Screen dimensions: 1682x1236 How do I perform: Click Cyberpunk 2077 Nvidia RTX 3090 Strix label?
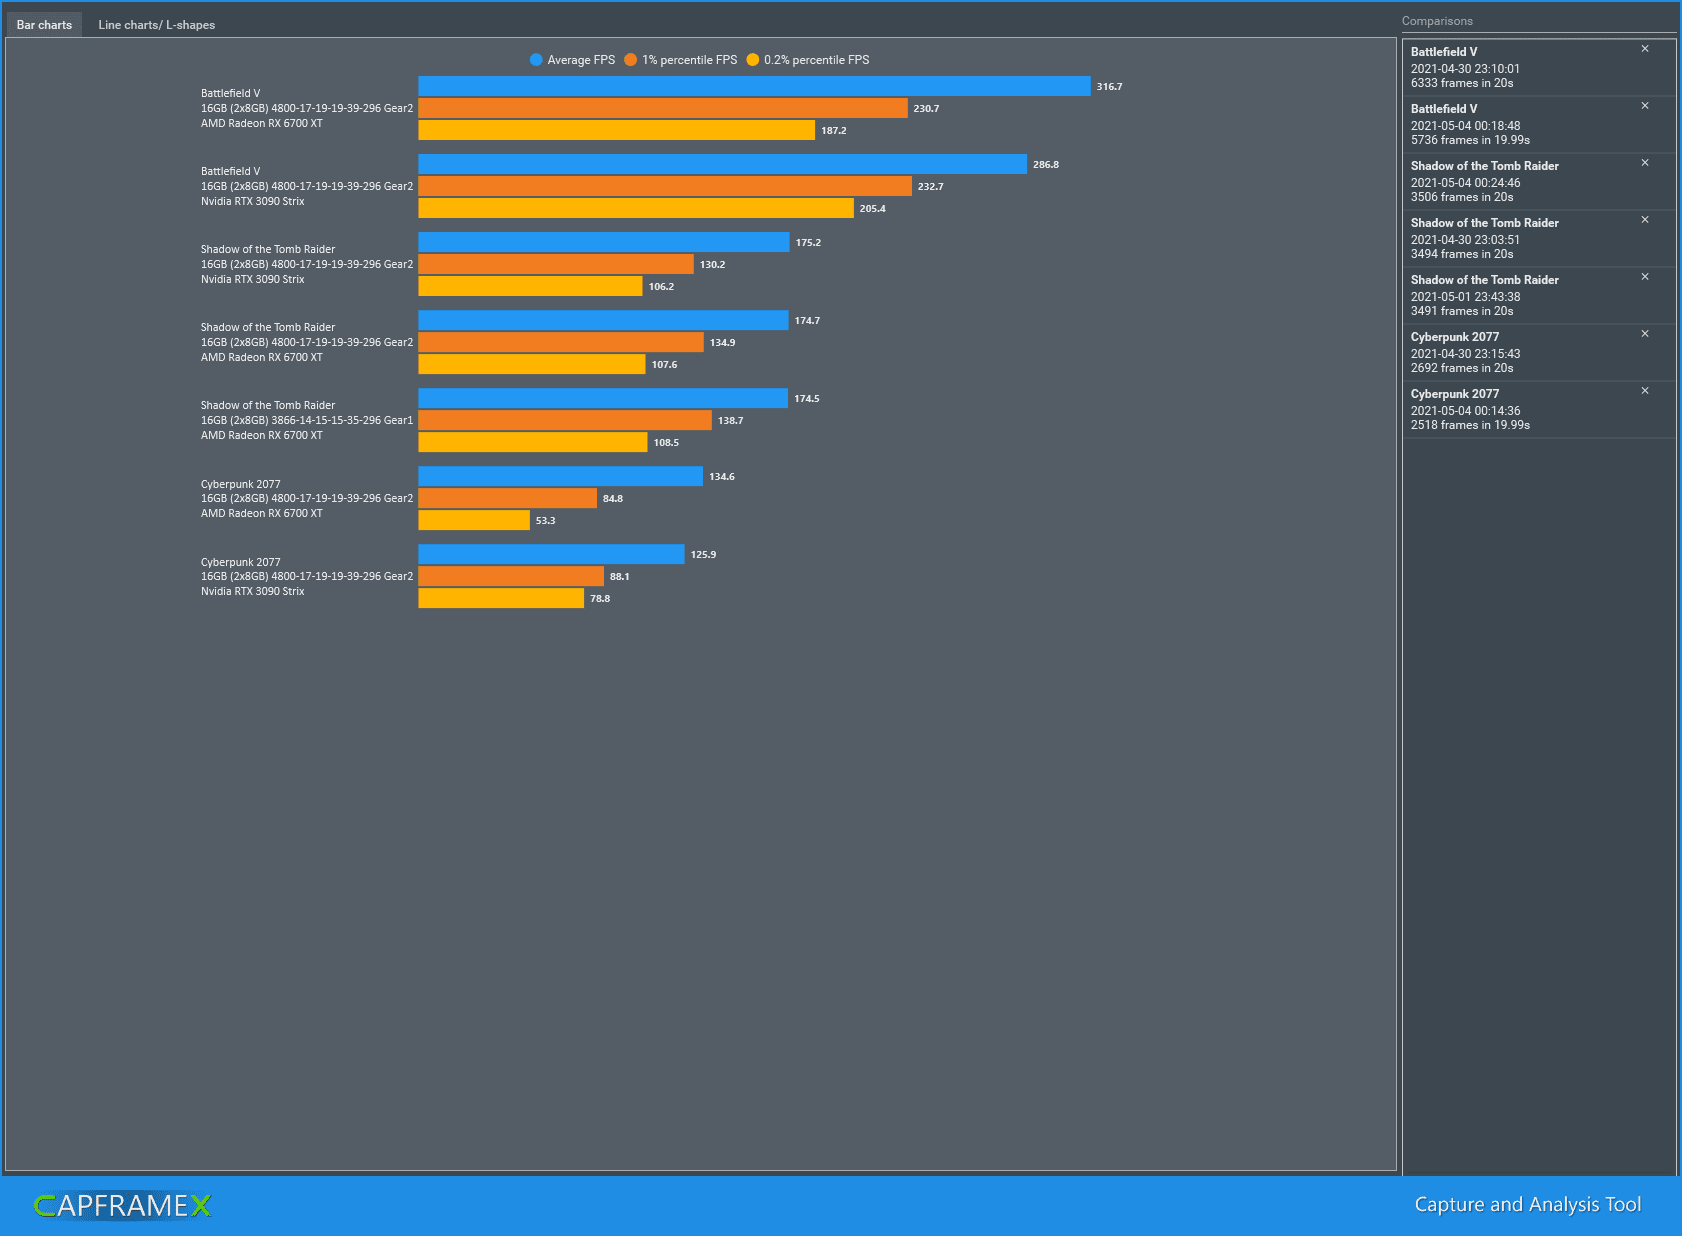click(307, 576)
